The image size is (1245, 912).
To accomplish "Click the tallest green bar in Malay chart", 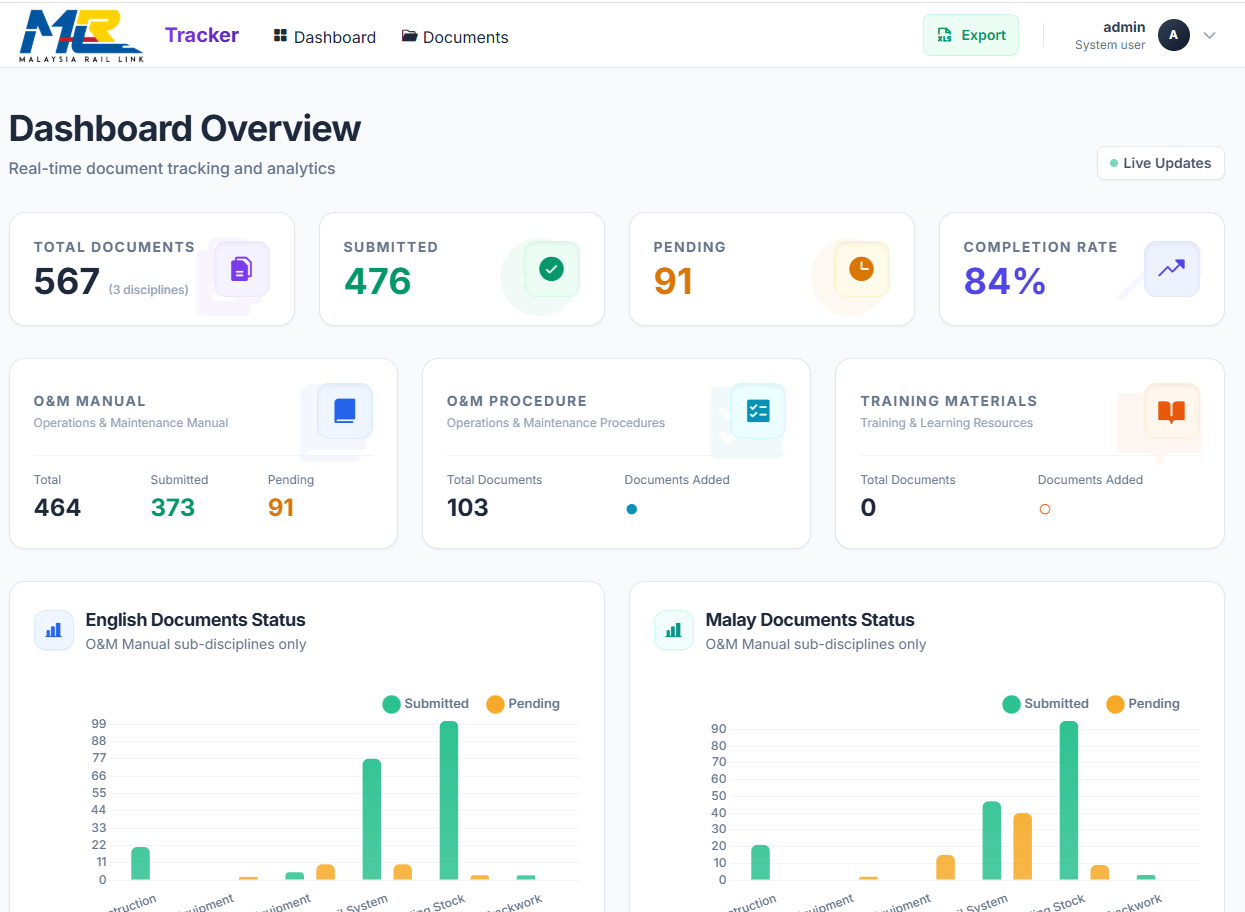I will (1069, 800).
